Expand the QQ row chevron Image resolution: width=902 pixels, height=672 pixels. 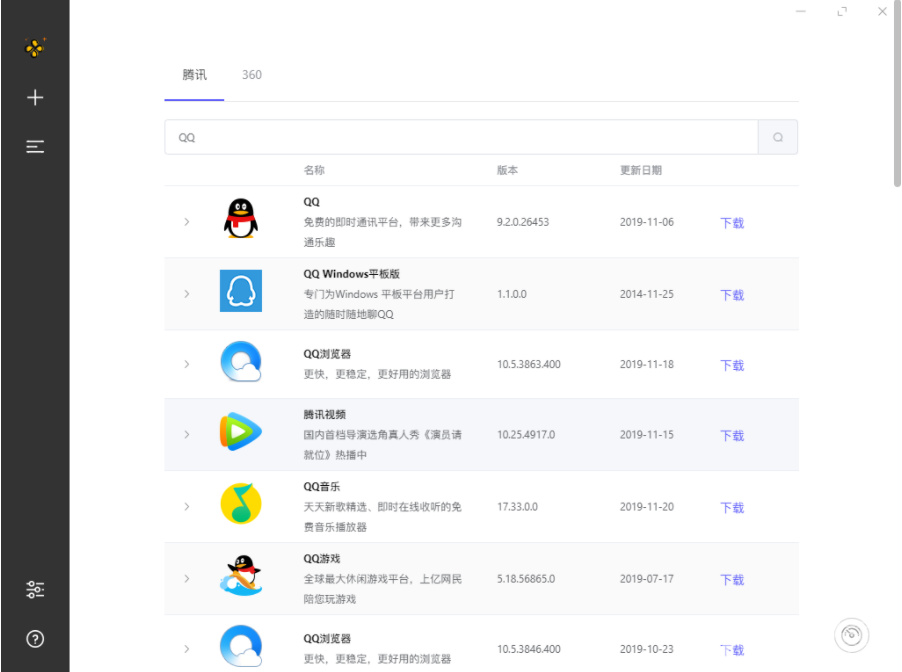point(186,222)
